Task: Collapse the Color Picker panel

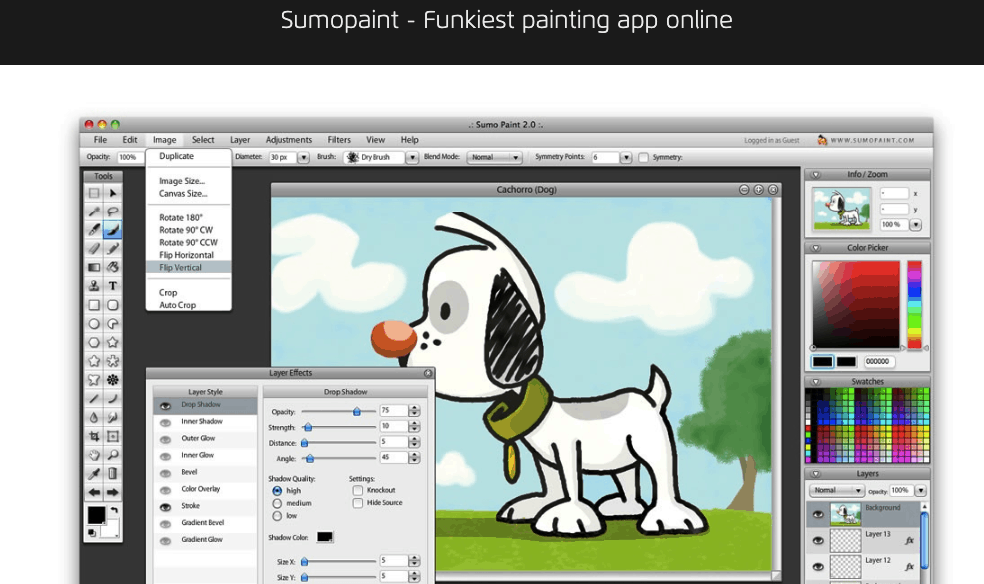Action: pyautogui.click(x=816, y=248)
